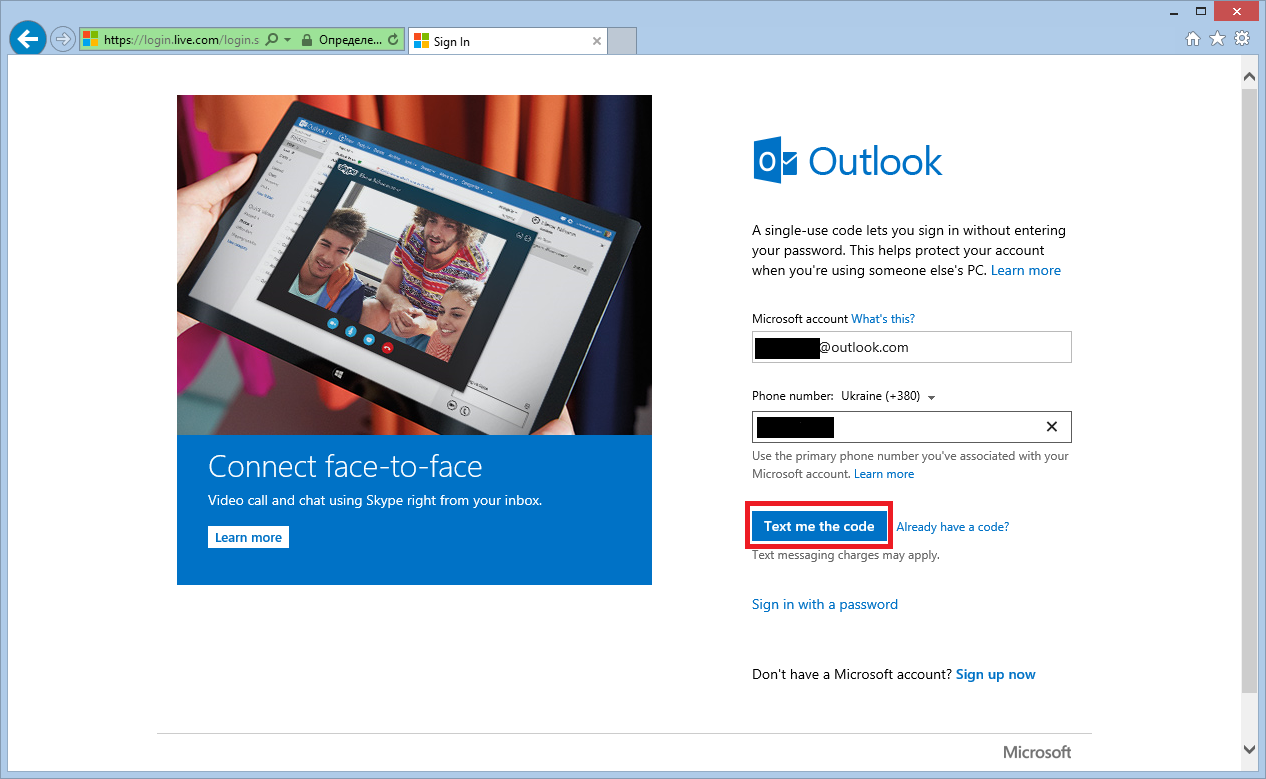Click the search magnifier in the address bar
This screenshot has height=779, width=1266.
tap(272, 40)
